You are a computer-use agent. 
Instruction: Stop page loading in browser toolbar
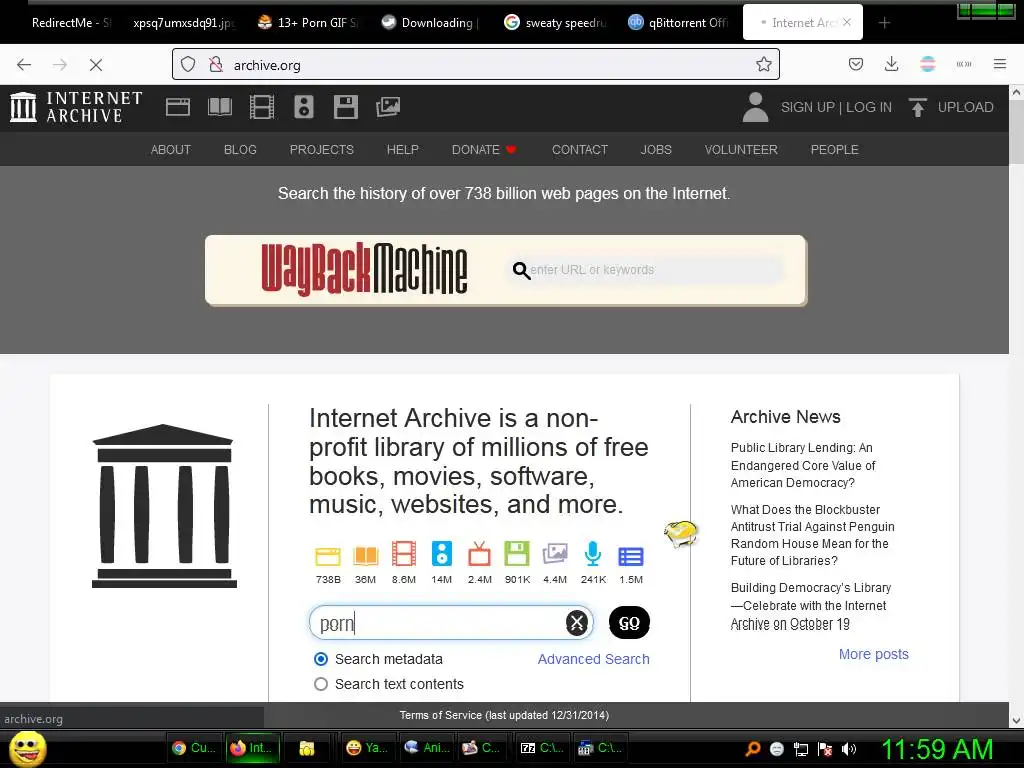click(x=96, y=65)
